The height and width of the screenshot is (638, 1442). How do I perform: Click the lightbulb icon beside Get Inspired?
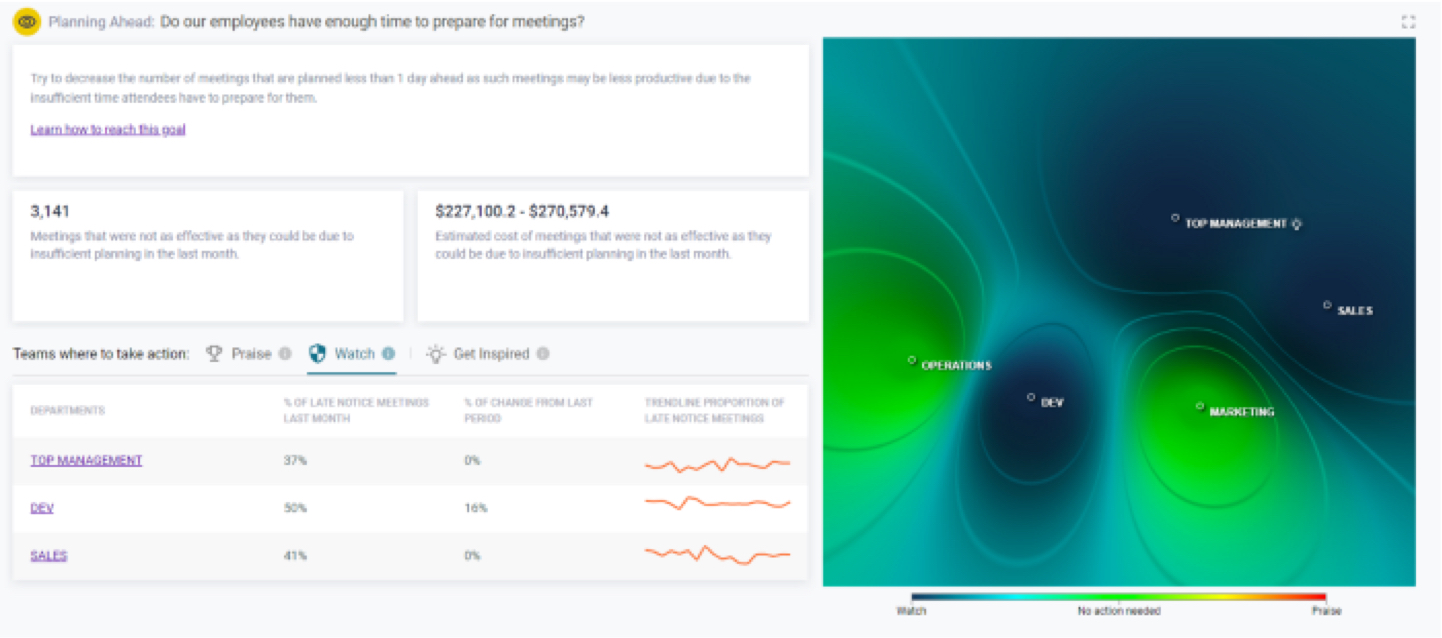tap(435, 353)
